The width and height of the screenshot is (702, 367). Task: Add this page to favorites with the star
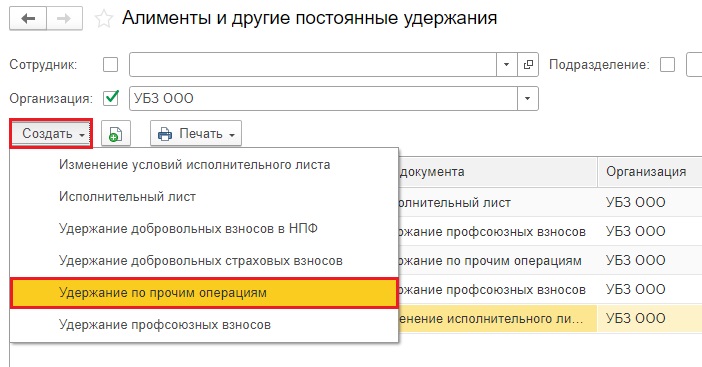tap(103, 19)
